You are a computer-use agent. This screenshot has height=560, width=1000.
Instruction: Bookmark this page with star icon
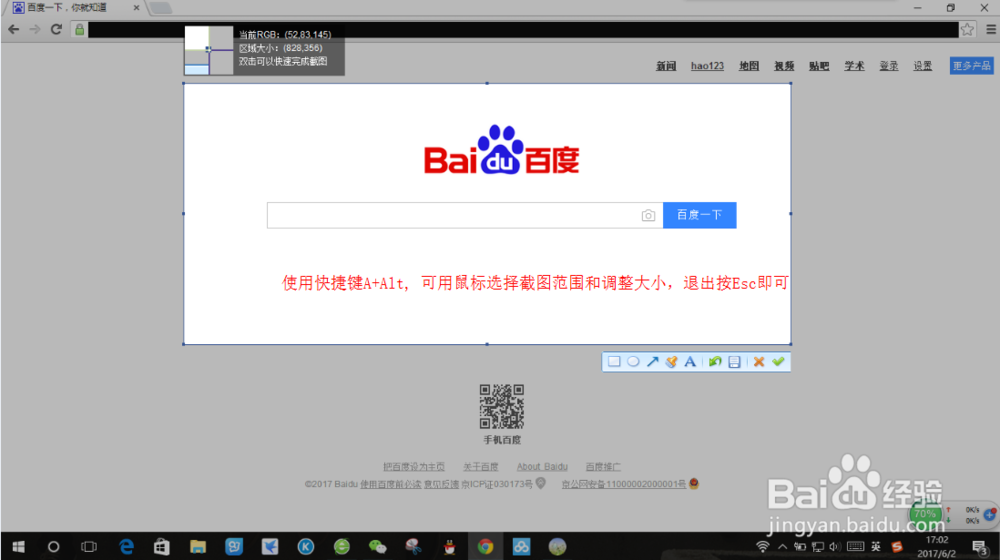coord(967,29)
